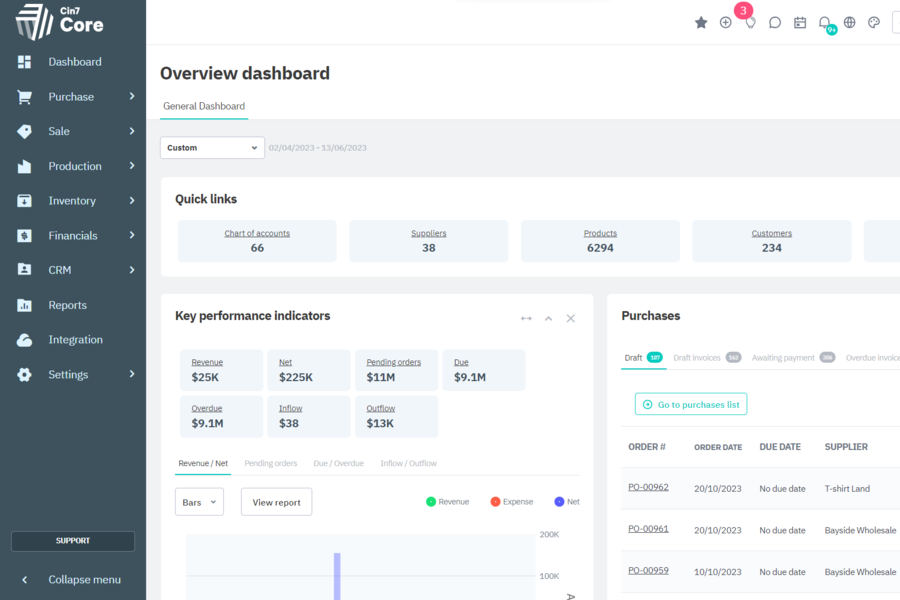Open the chat bubble icon
Viewport: 900px width, 600px height.
[775, 22]
